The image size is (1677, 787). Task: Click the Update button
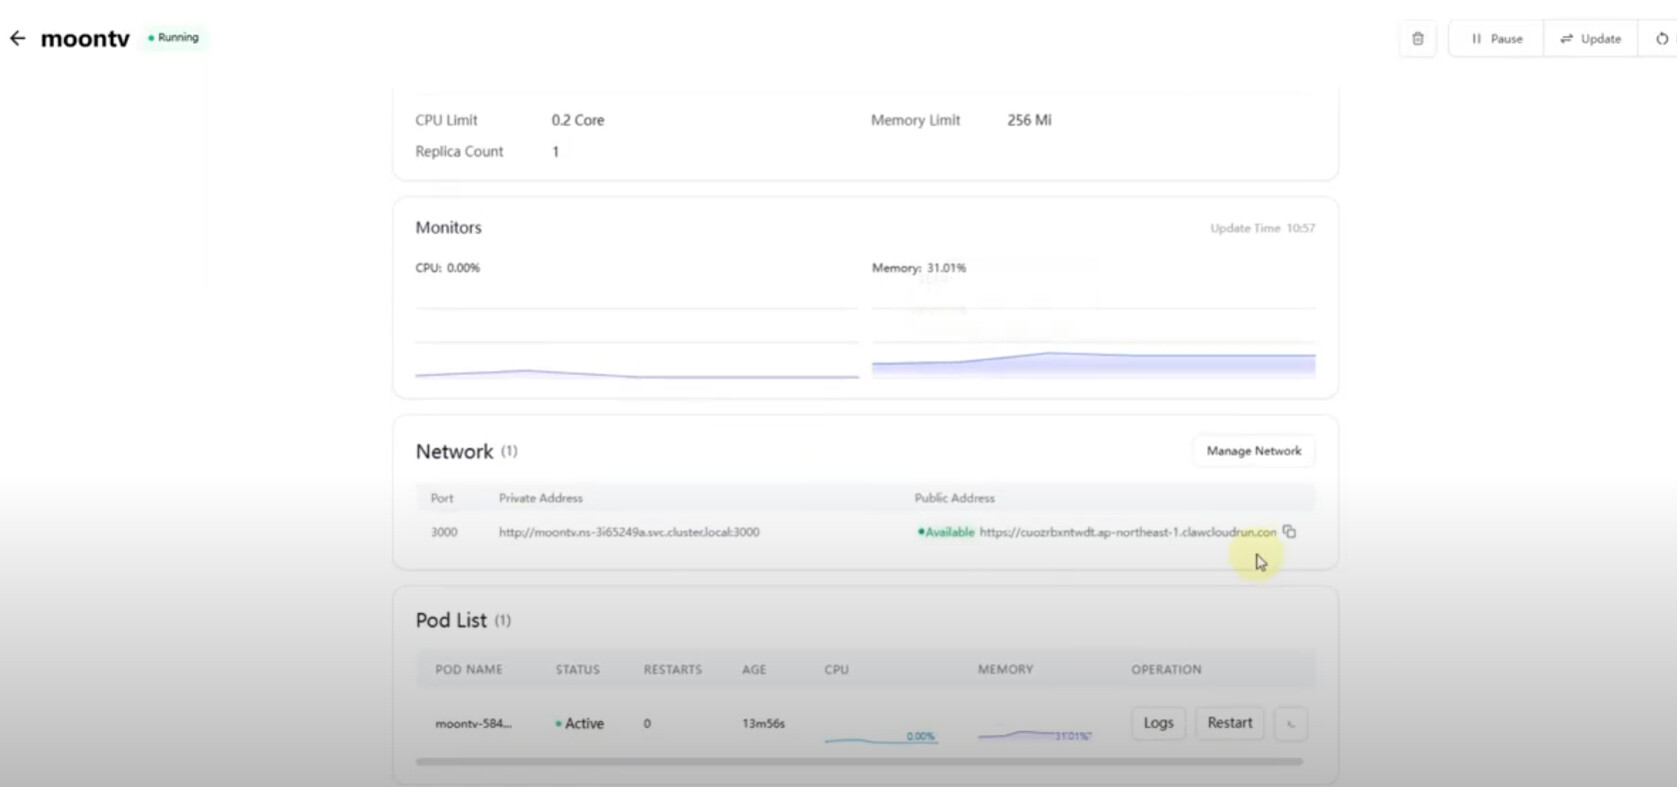pos(1590,39)
